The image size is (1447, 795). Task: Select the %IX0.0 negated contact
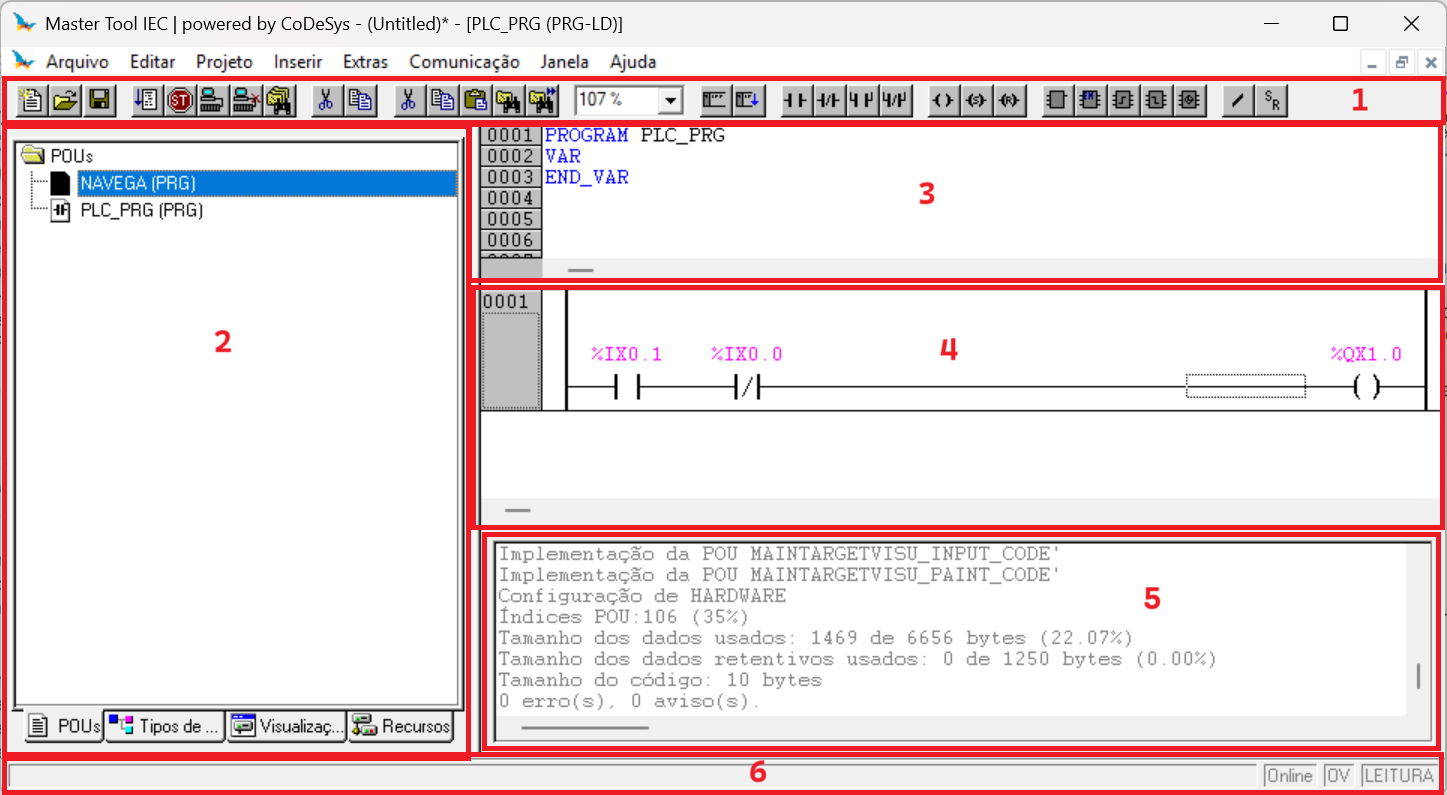coord(747,387)
